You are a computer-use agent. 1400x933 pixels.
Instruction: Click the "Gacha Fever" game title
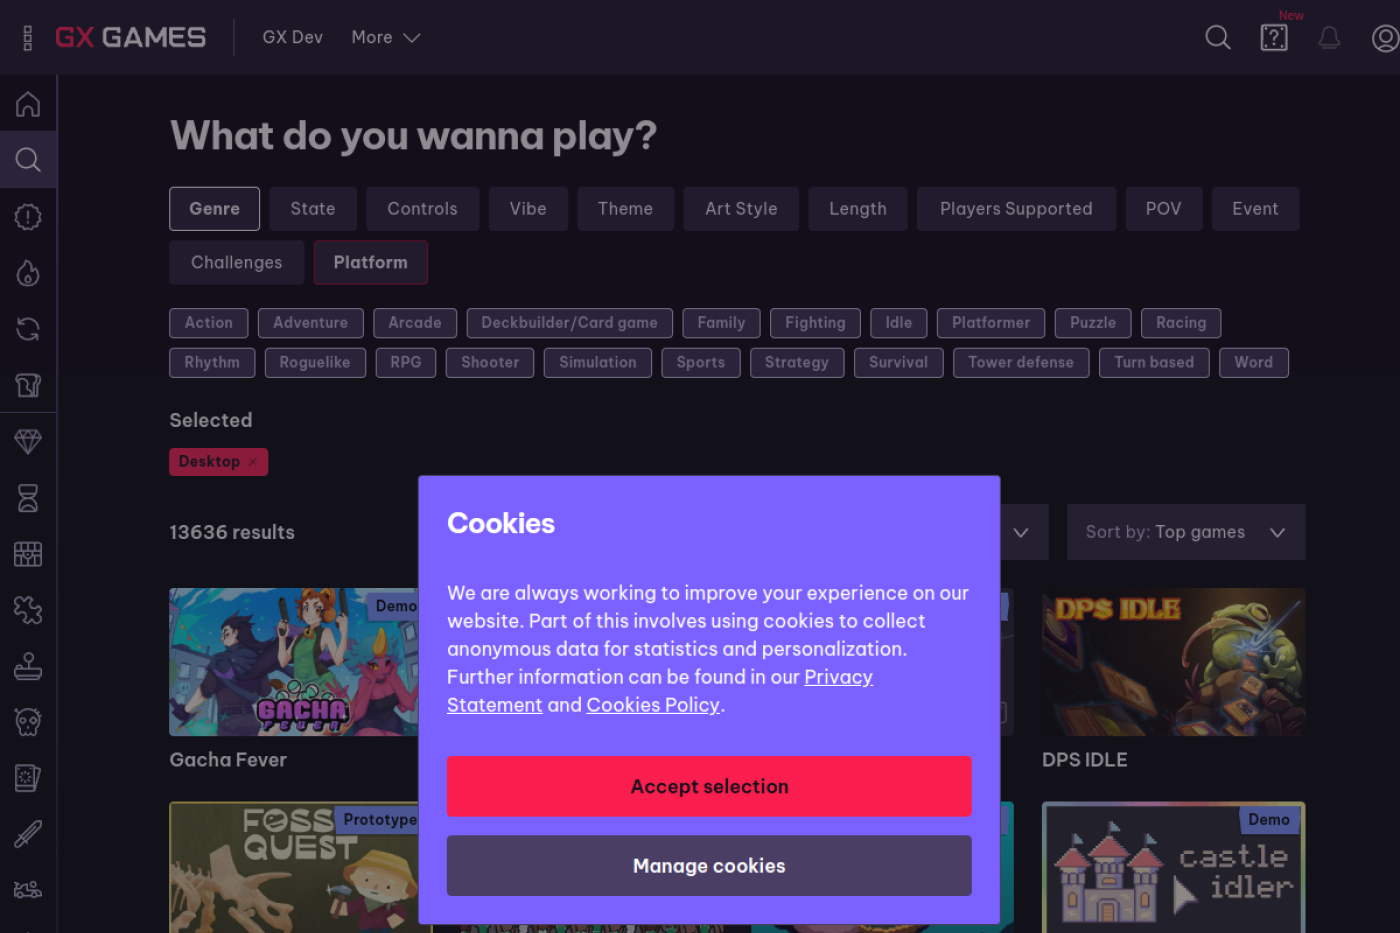coord(228,760)
